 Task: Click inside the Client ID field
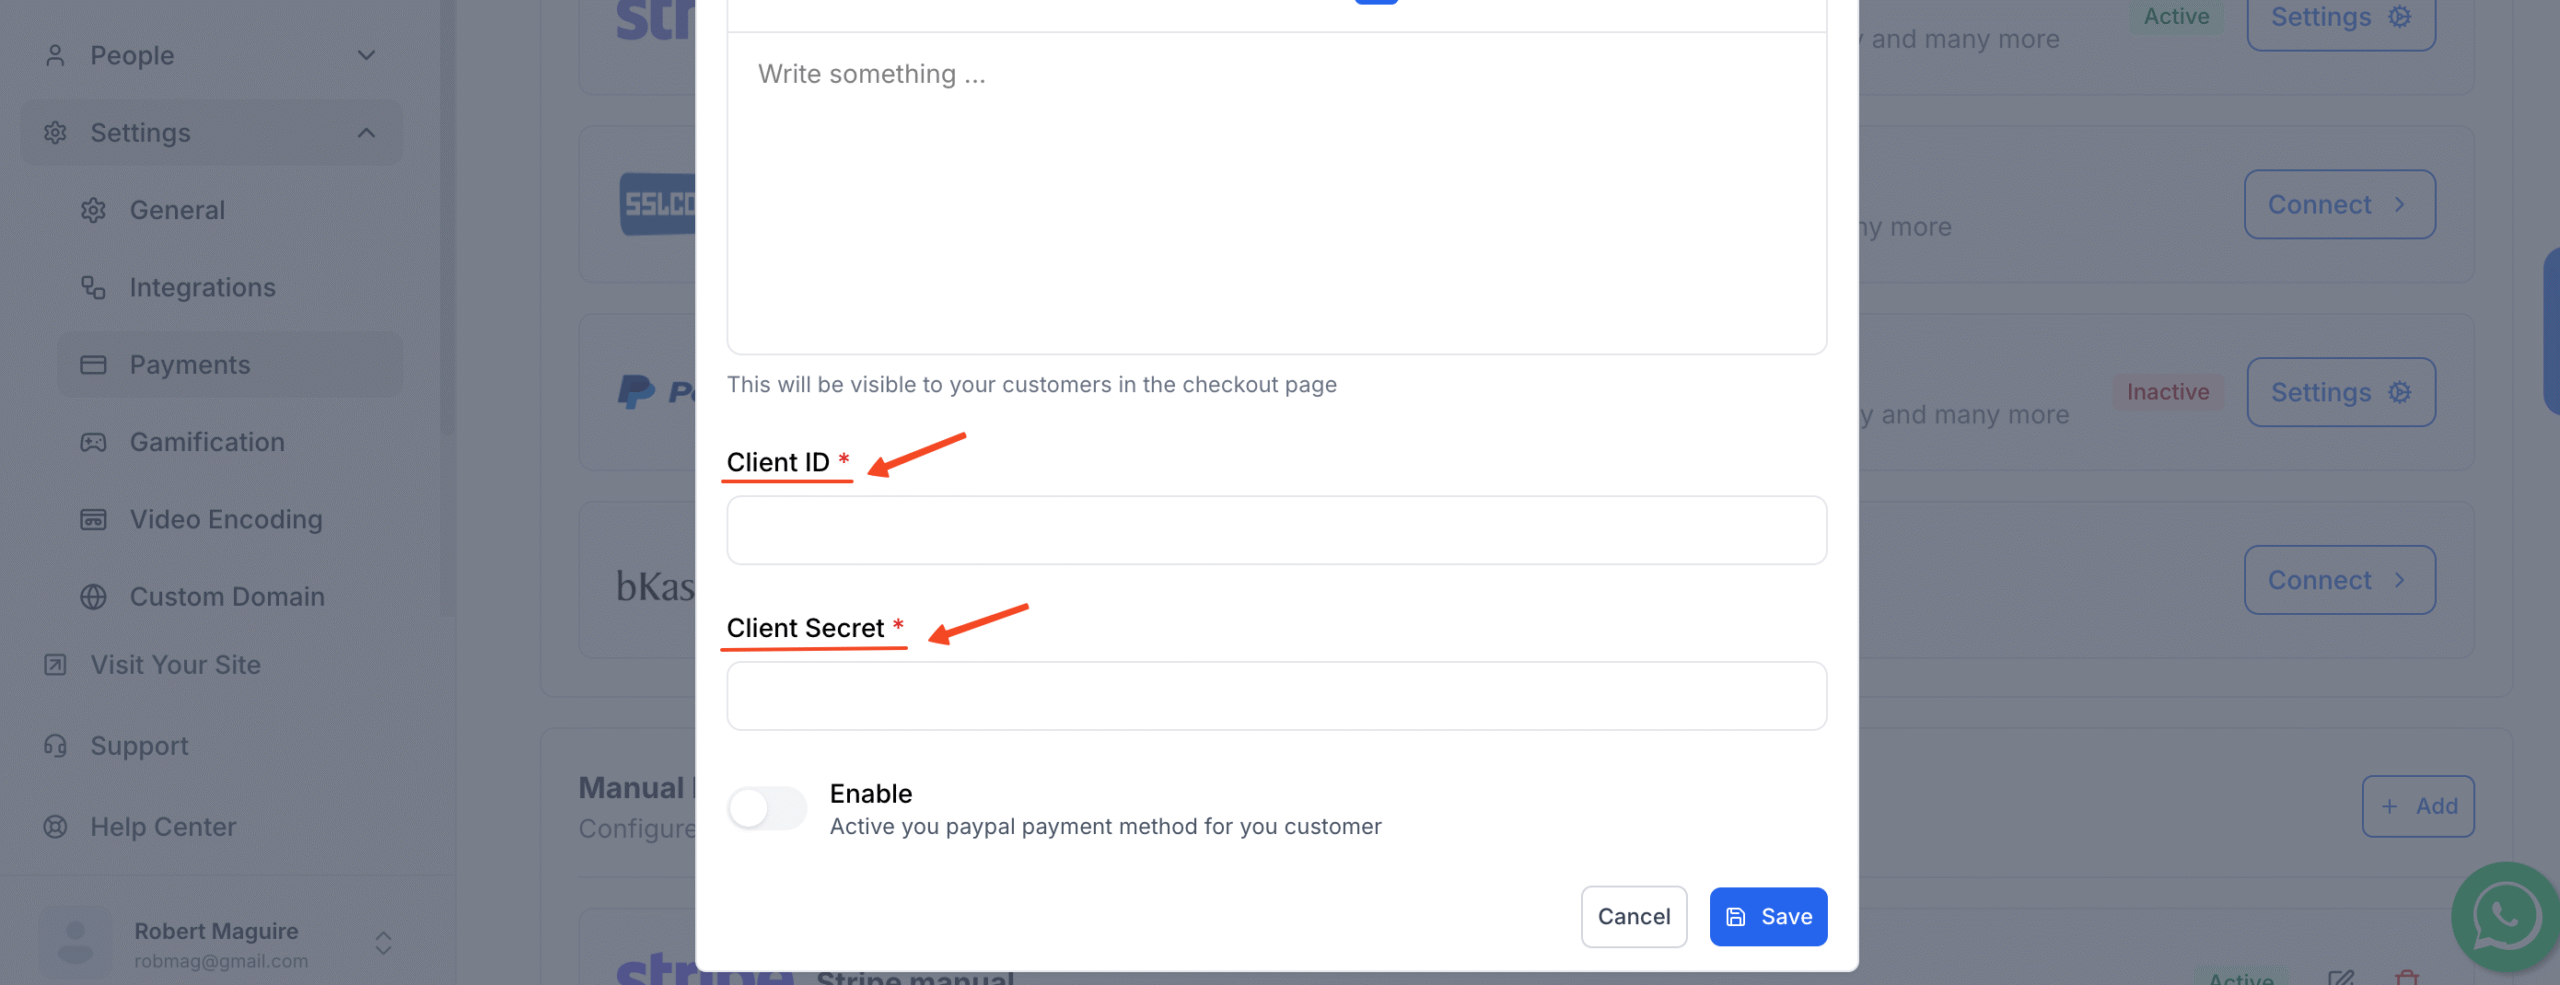tap(1275, 529)
